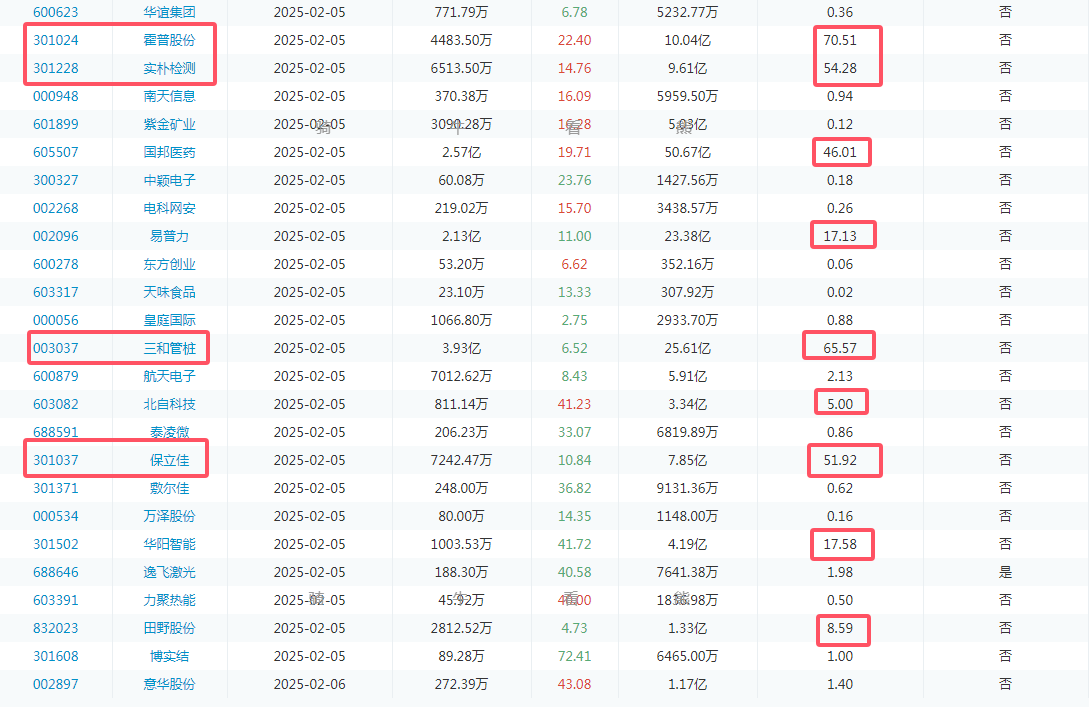1089x707 pixels.
Task: Open stock code 688646 link
Action: pyautogui.click(x=56, y=572)
